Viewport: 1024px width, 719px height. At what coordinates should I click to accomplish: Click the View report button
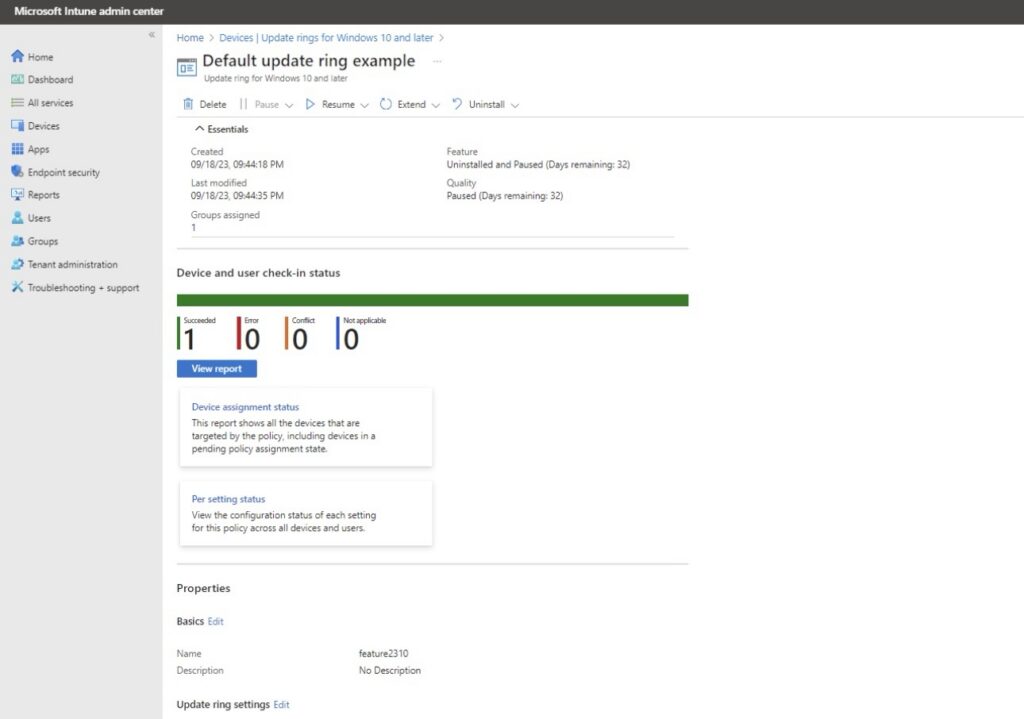[x=216, y=368]
